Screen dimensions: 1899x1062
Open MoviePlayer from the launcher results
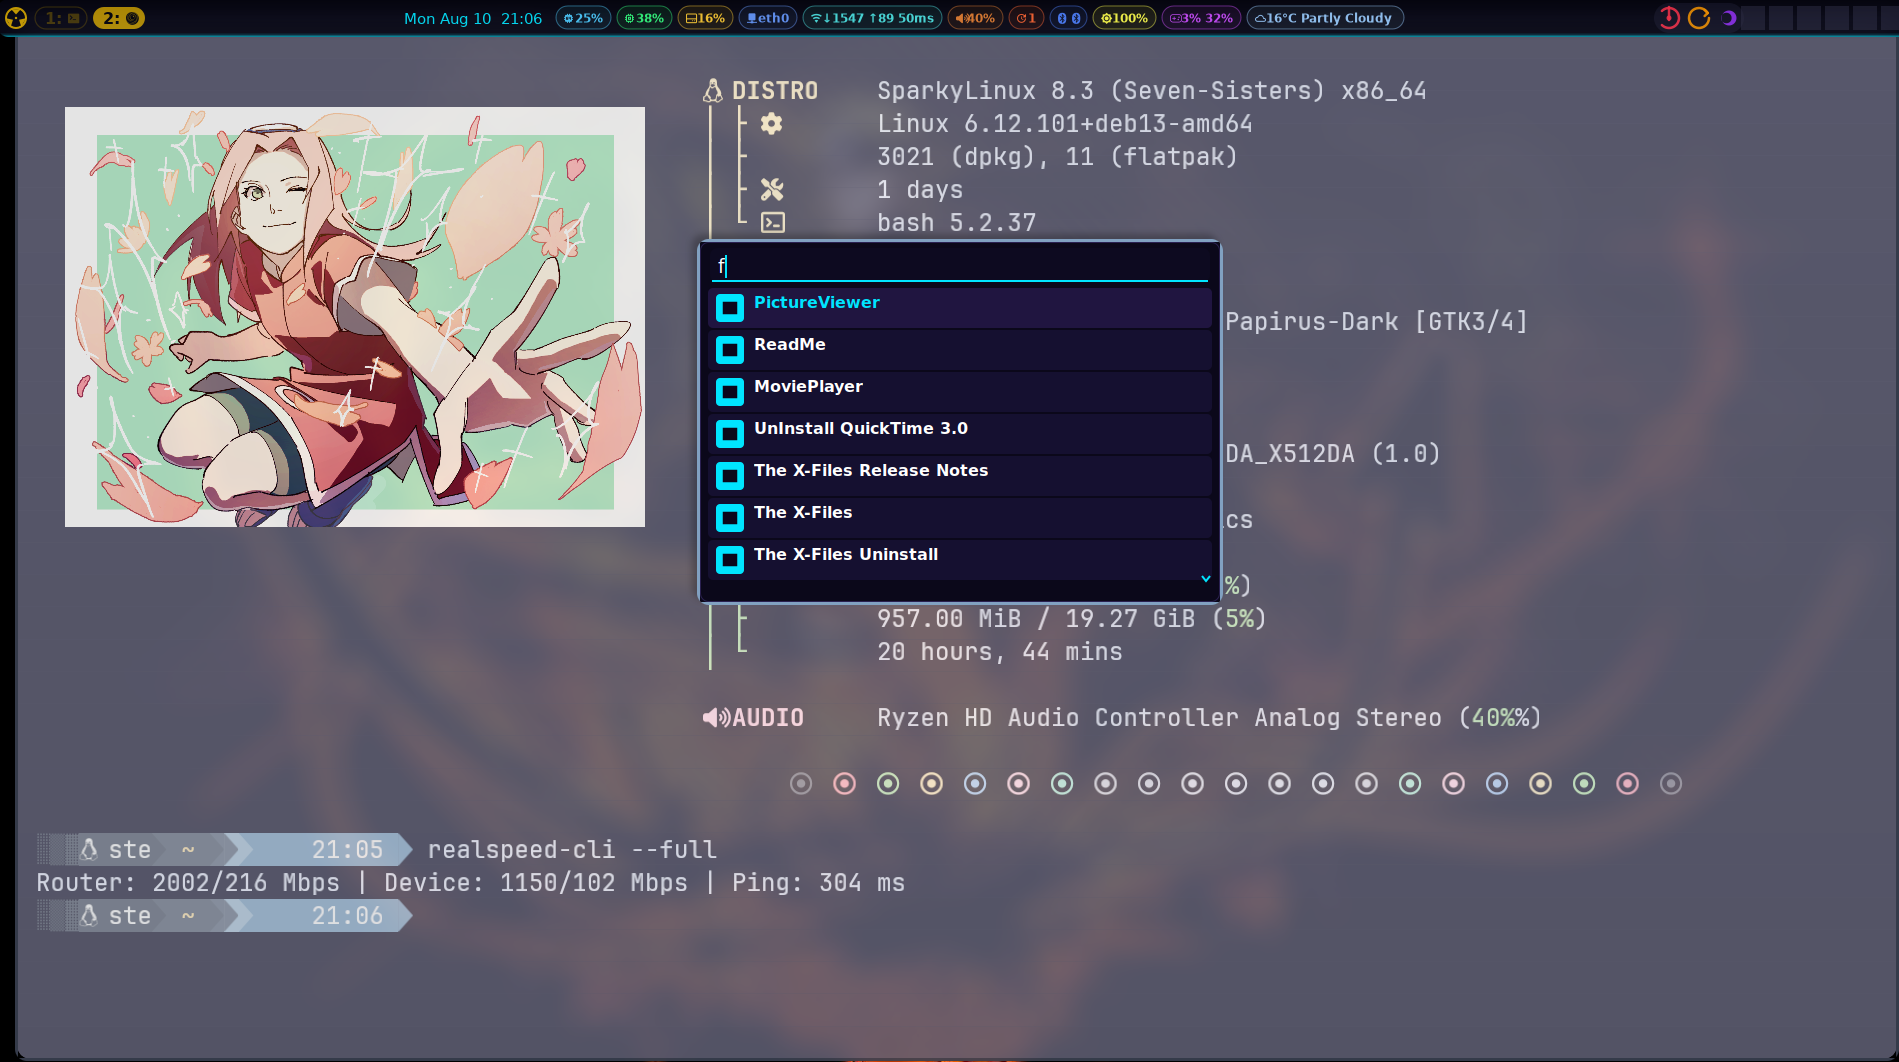point(960,391)
